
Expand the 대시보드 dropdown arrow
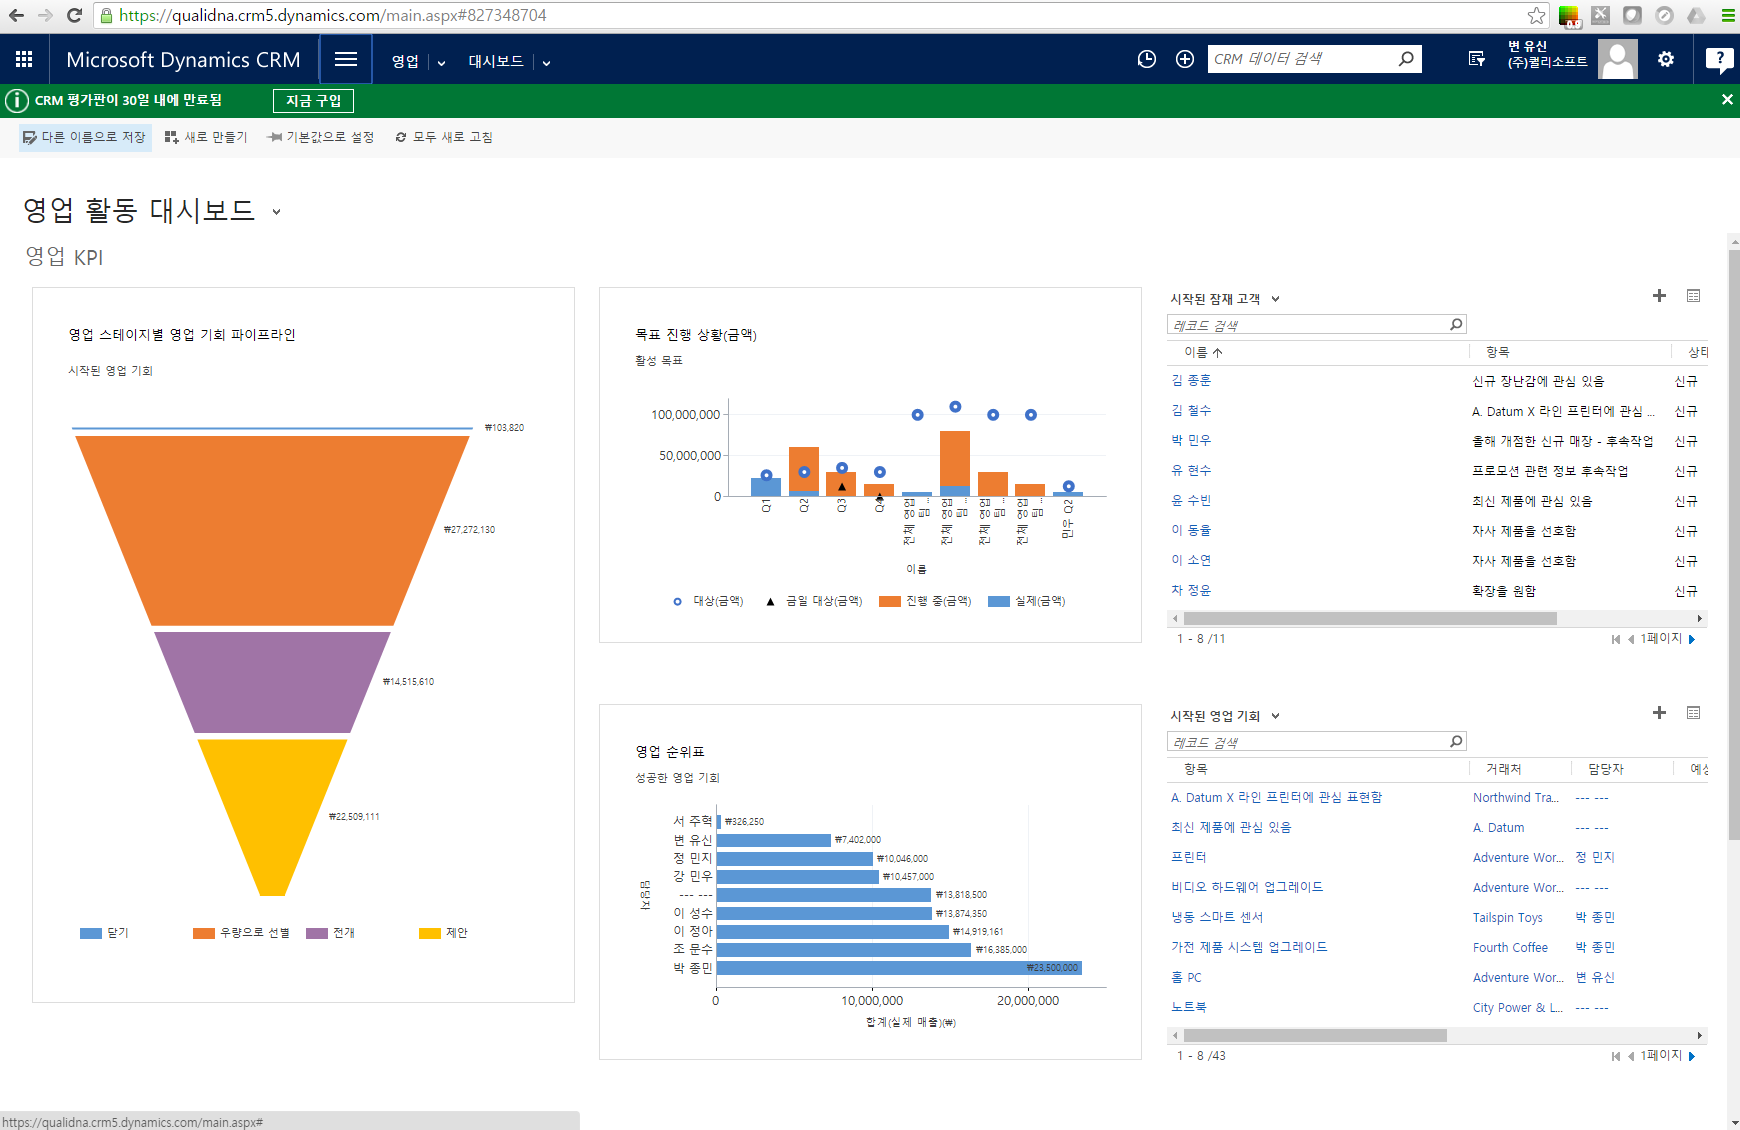pyautogui.click(x=546, y=62)
